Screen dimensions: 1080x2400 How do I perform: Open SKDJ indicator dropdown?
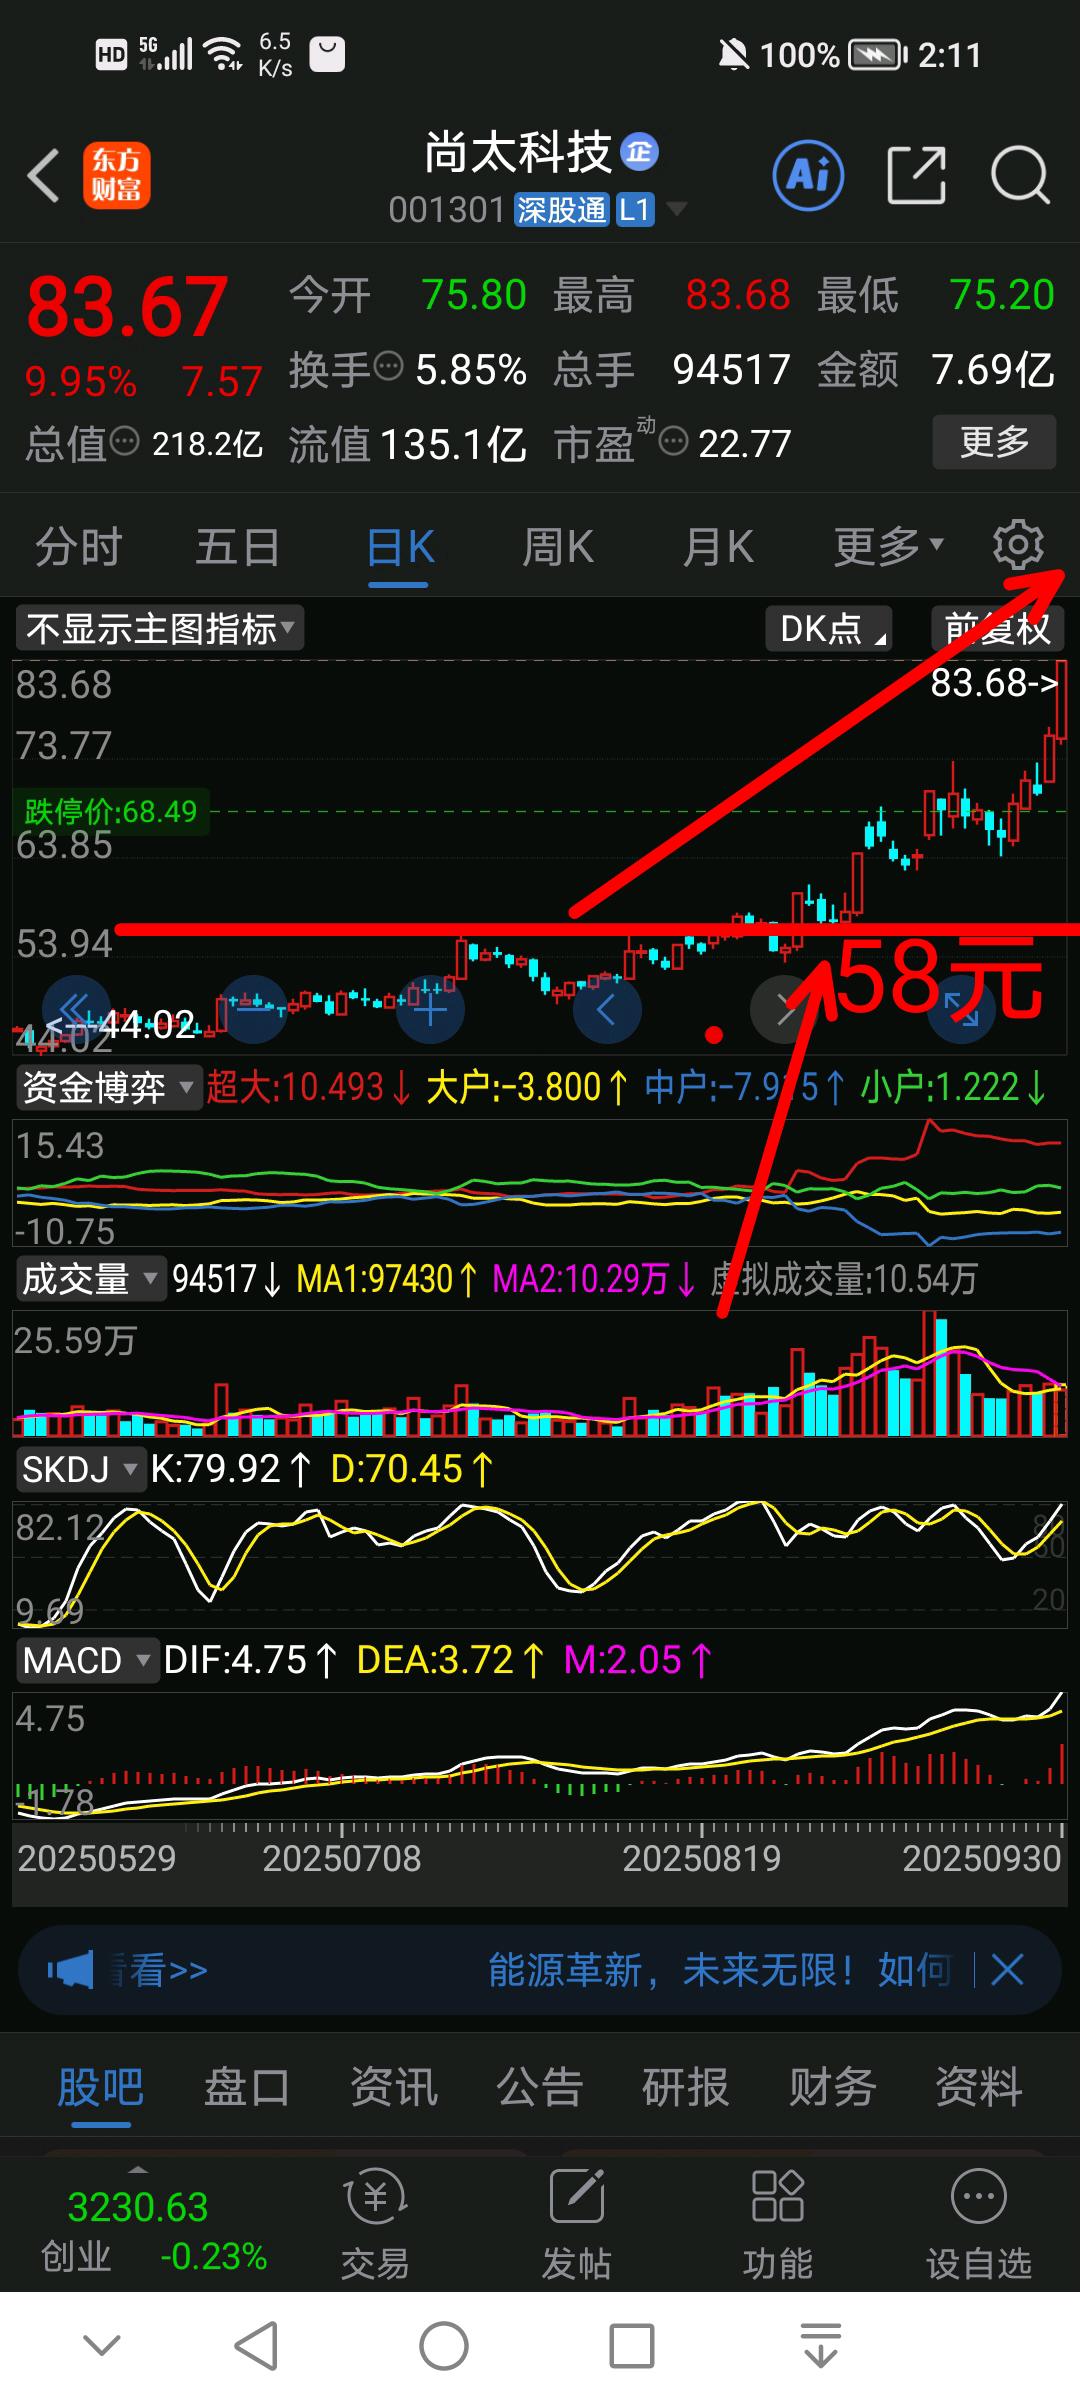(x=80, y=1469)
